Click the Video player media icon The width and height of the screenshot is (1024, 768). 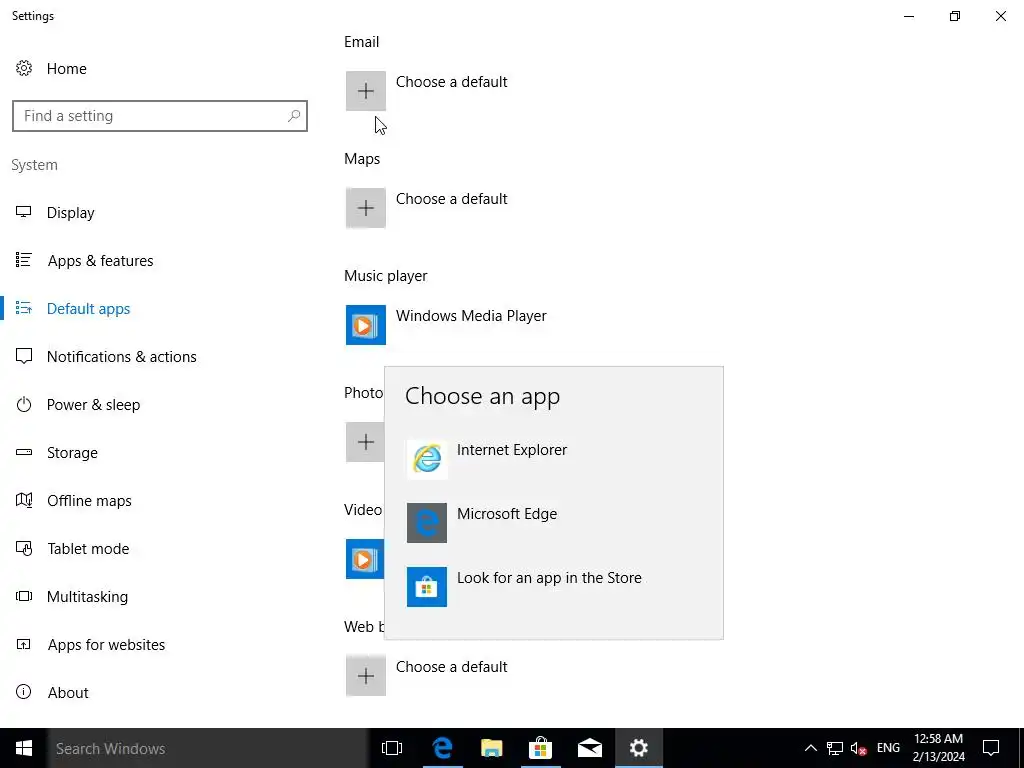click(365, 559)
